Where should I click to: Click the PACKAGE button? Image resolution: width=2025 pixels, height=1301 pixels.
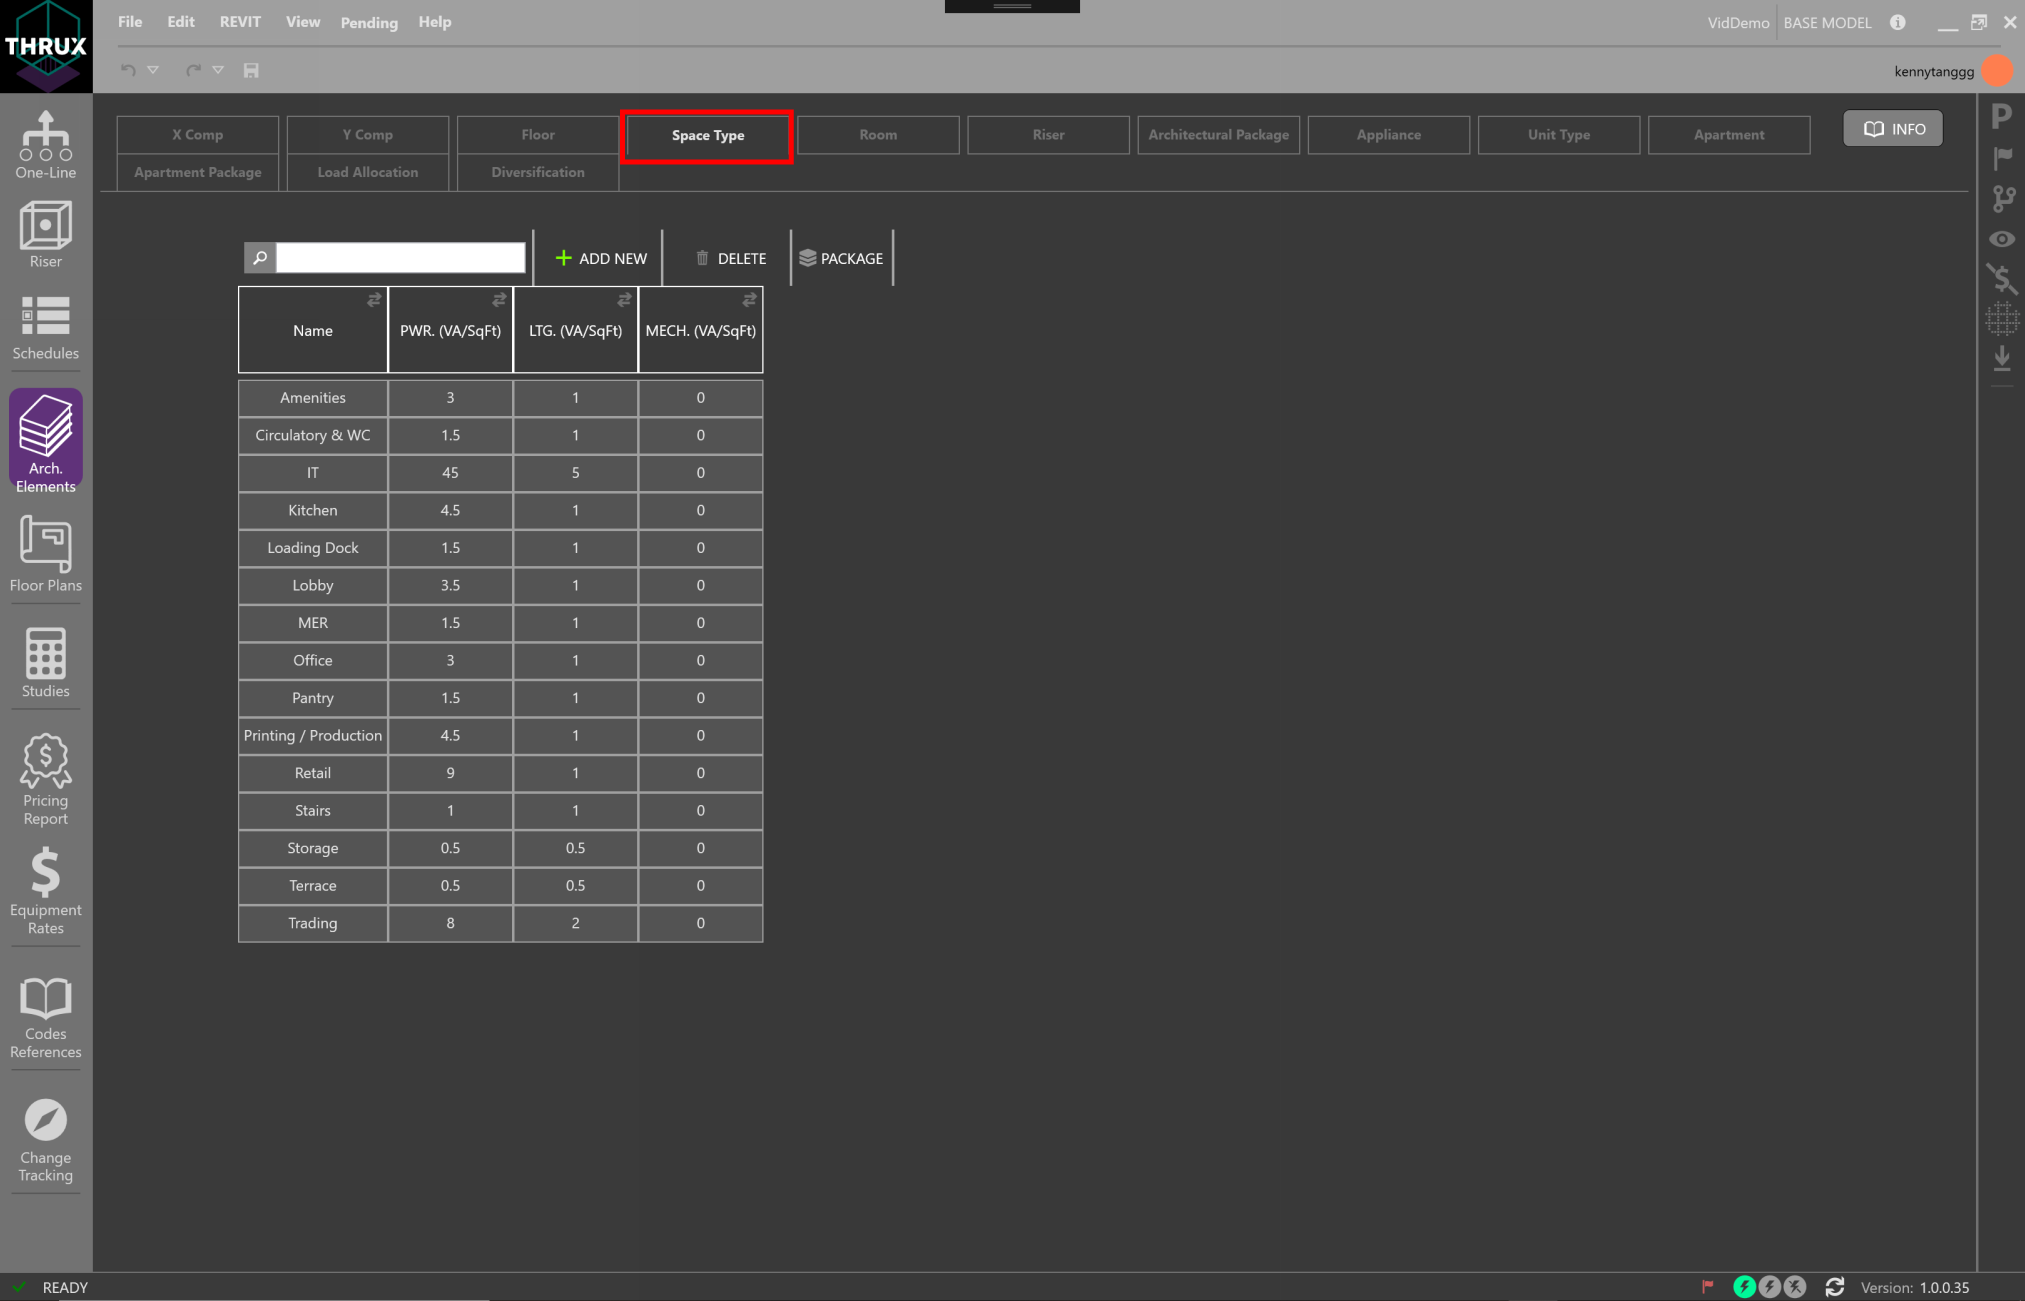pos(841,258)
